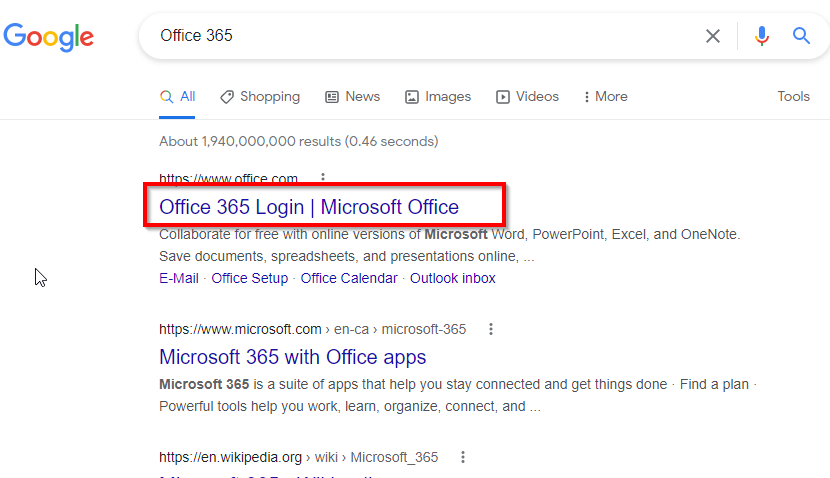The width and height of the screenshot is (830, 478).
Task: Select the All tab
Action: [x=177, y=97]
